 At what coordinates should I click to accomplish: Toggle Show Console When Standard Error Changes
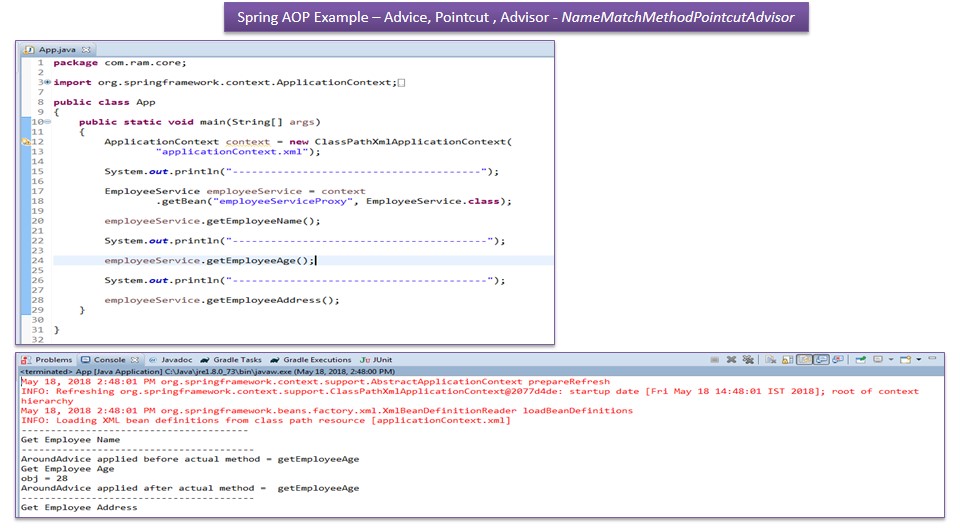838,360
